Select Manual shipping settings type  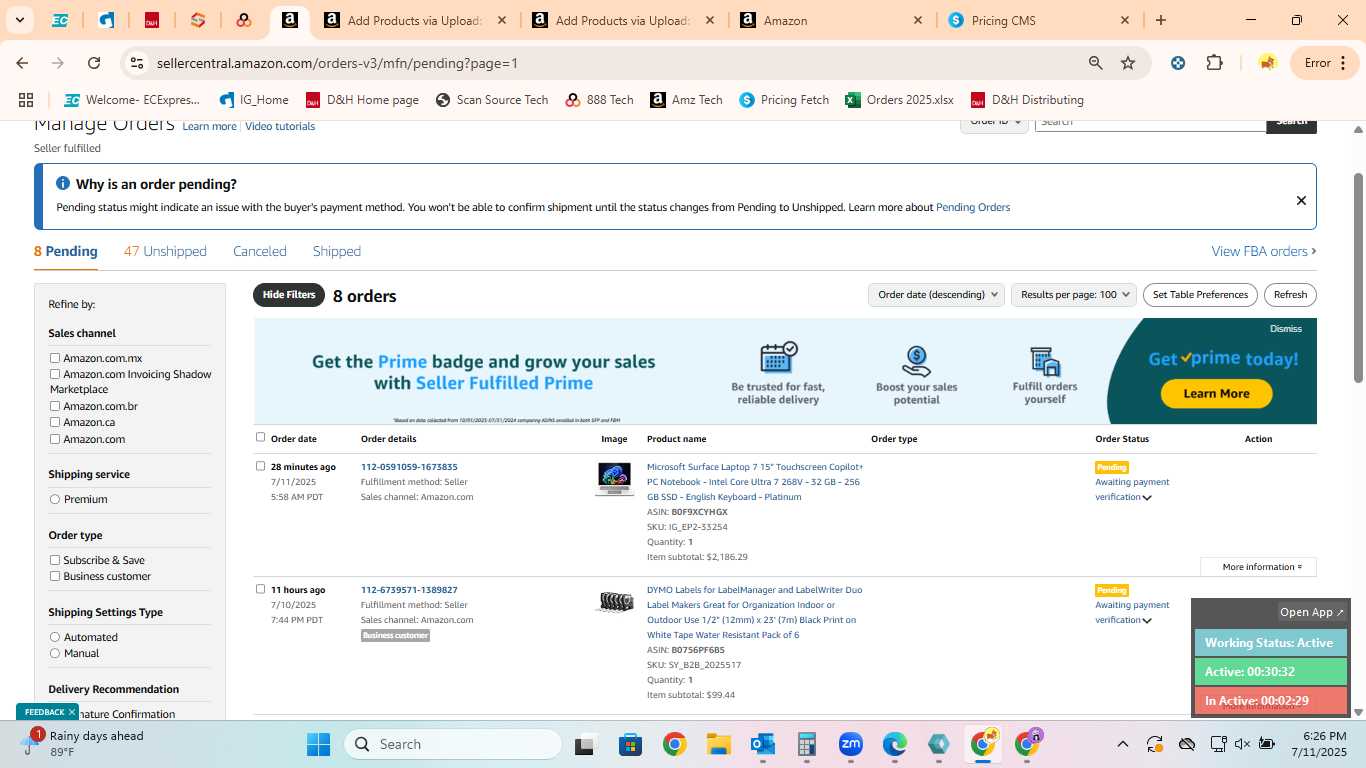[55, 653]
